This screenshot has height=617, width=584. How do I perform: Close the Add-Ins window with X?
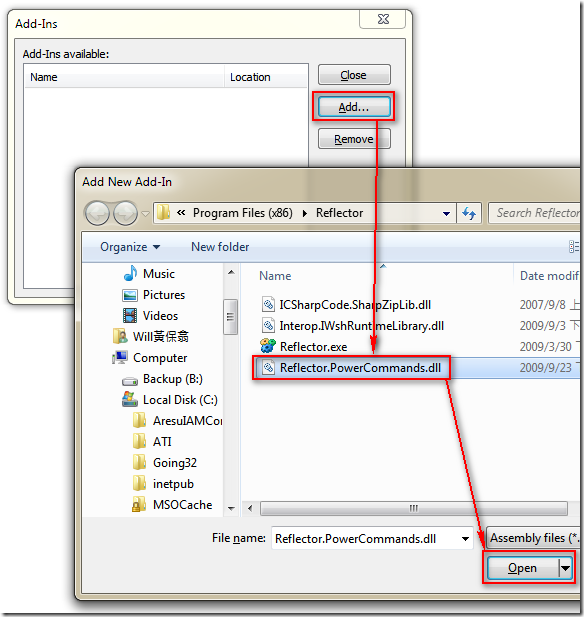383,19
